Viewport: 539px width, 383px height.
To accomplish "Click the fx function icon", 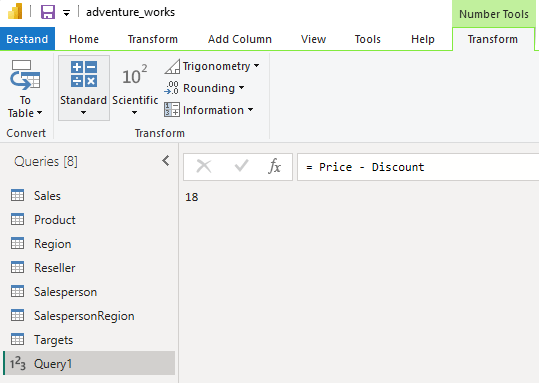I will [275, 167].
